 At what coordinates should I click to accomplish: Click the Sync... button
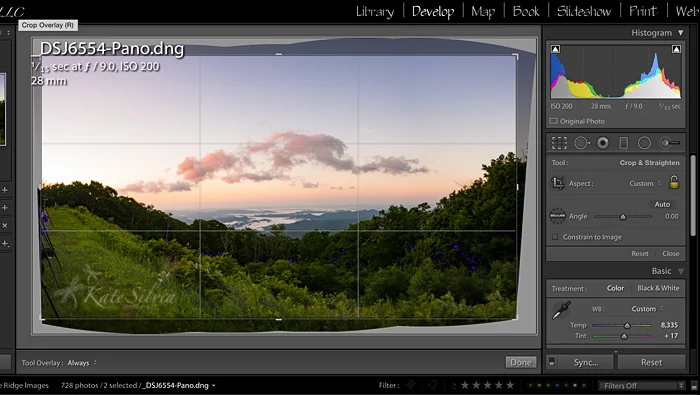(586, 362)
